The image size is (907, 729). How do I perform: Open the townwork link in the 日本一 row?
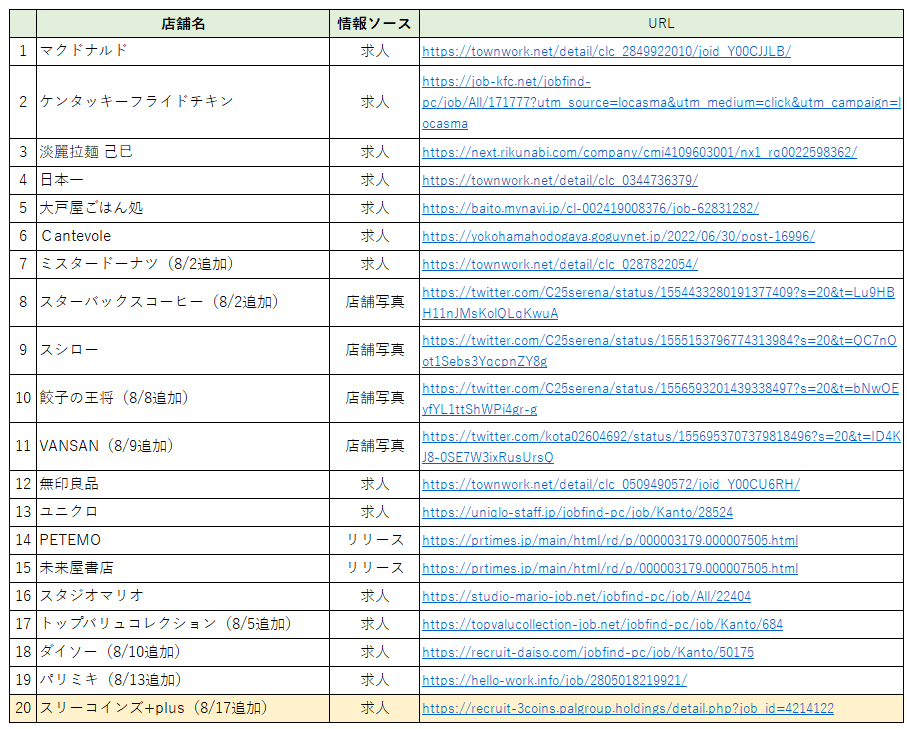tap(560, 181)
